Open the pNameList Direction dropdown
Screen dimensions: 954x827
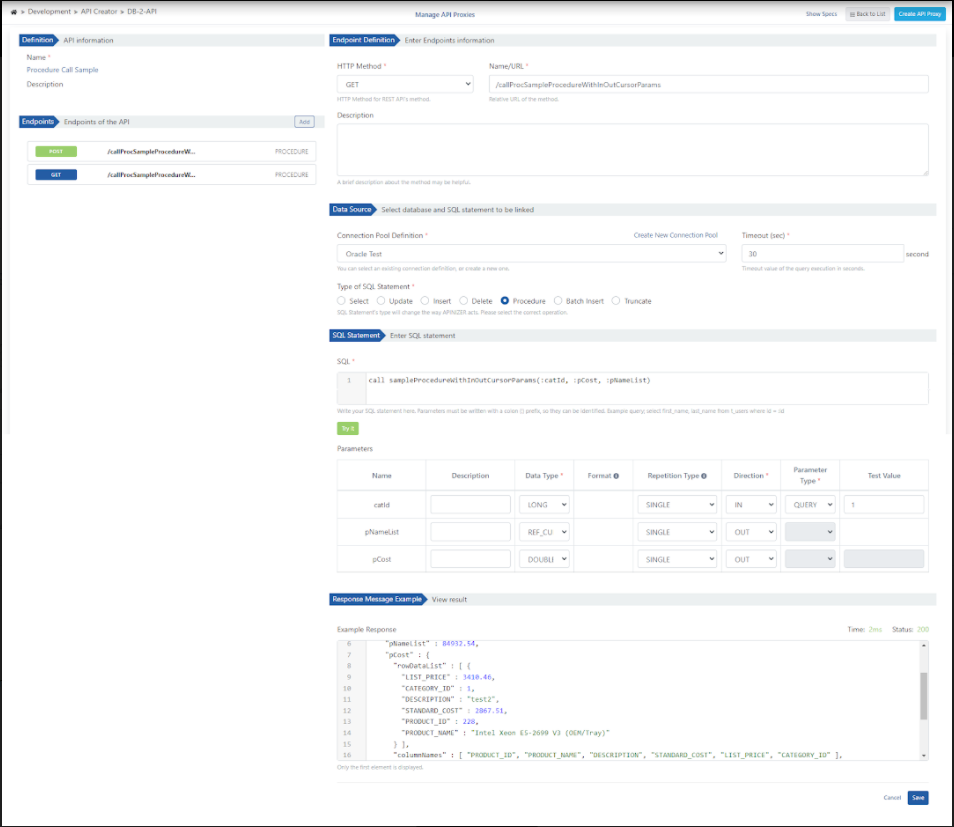click(x=751, y=532)
